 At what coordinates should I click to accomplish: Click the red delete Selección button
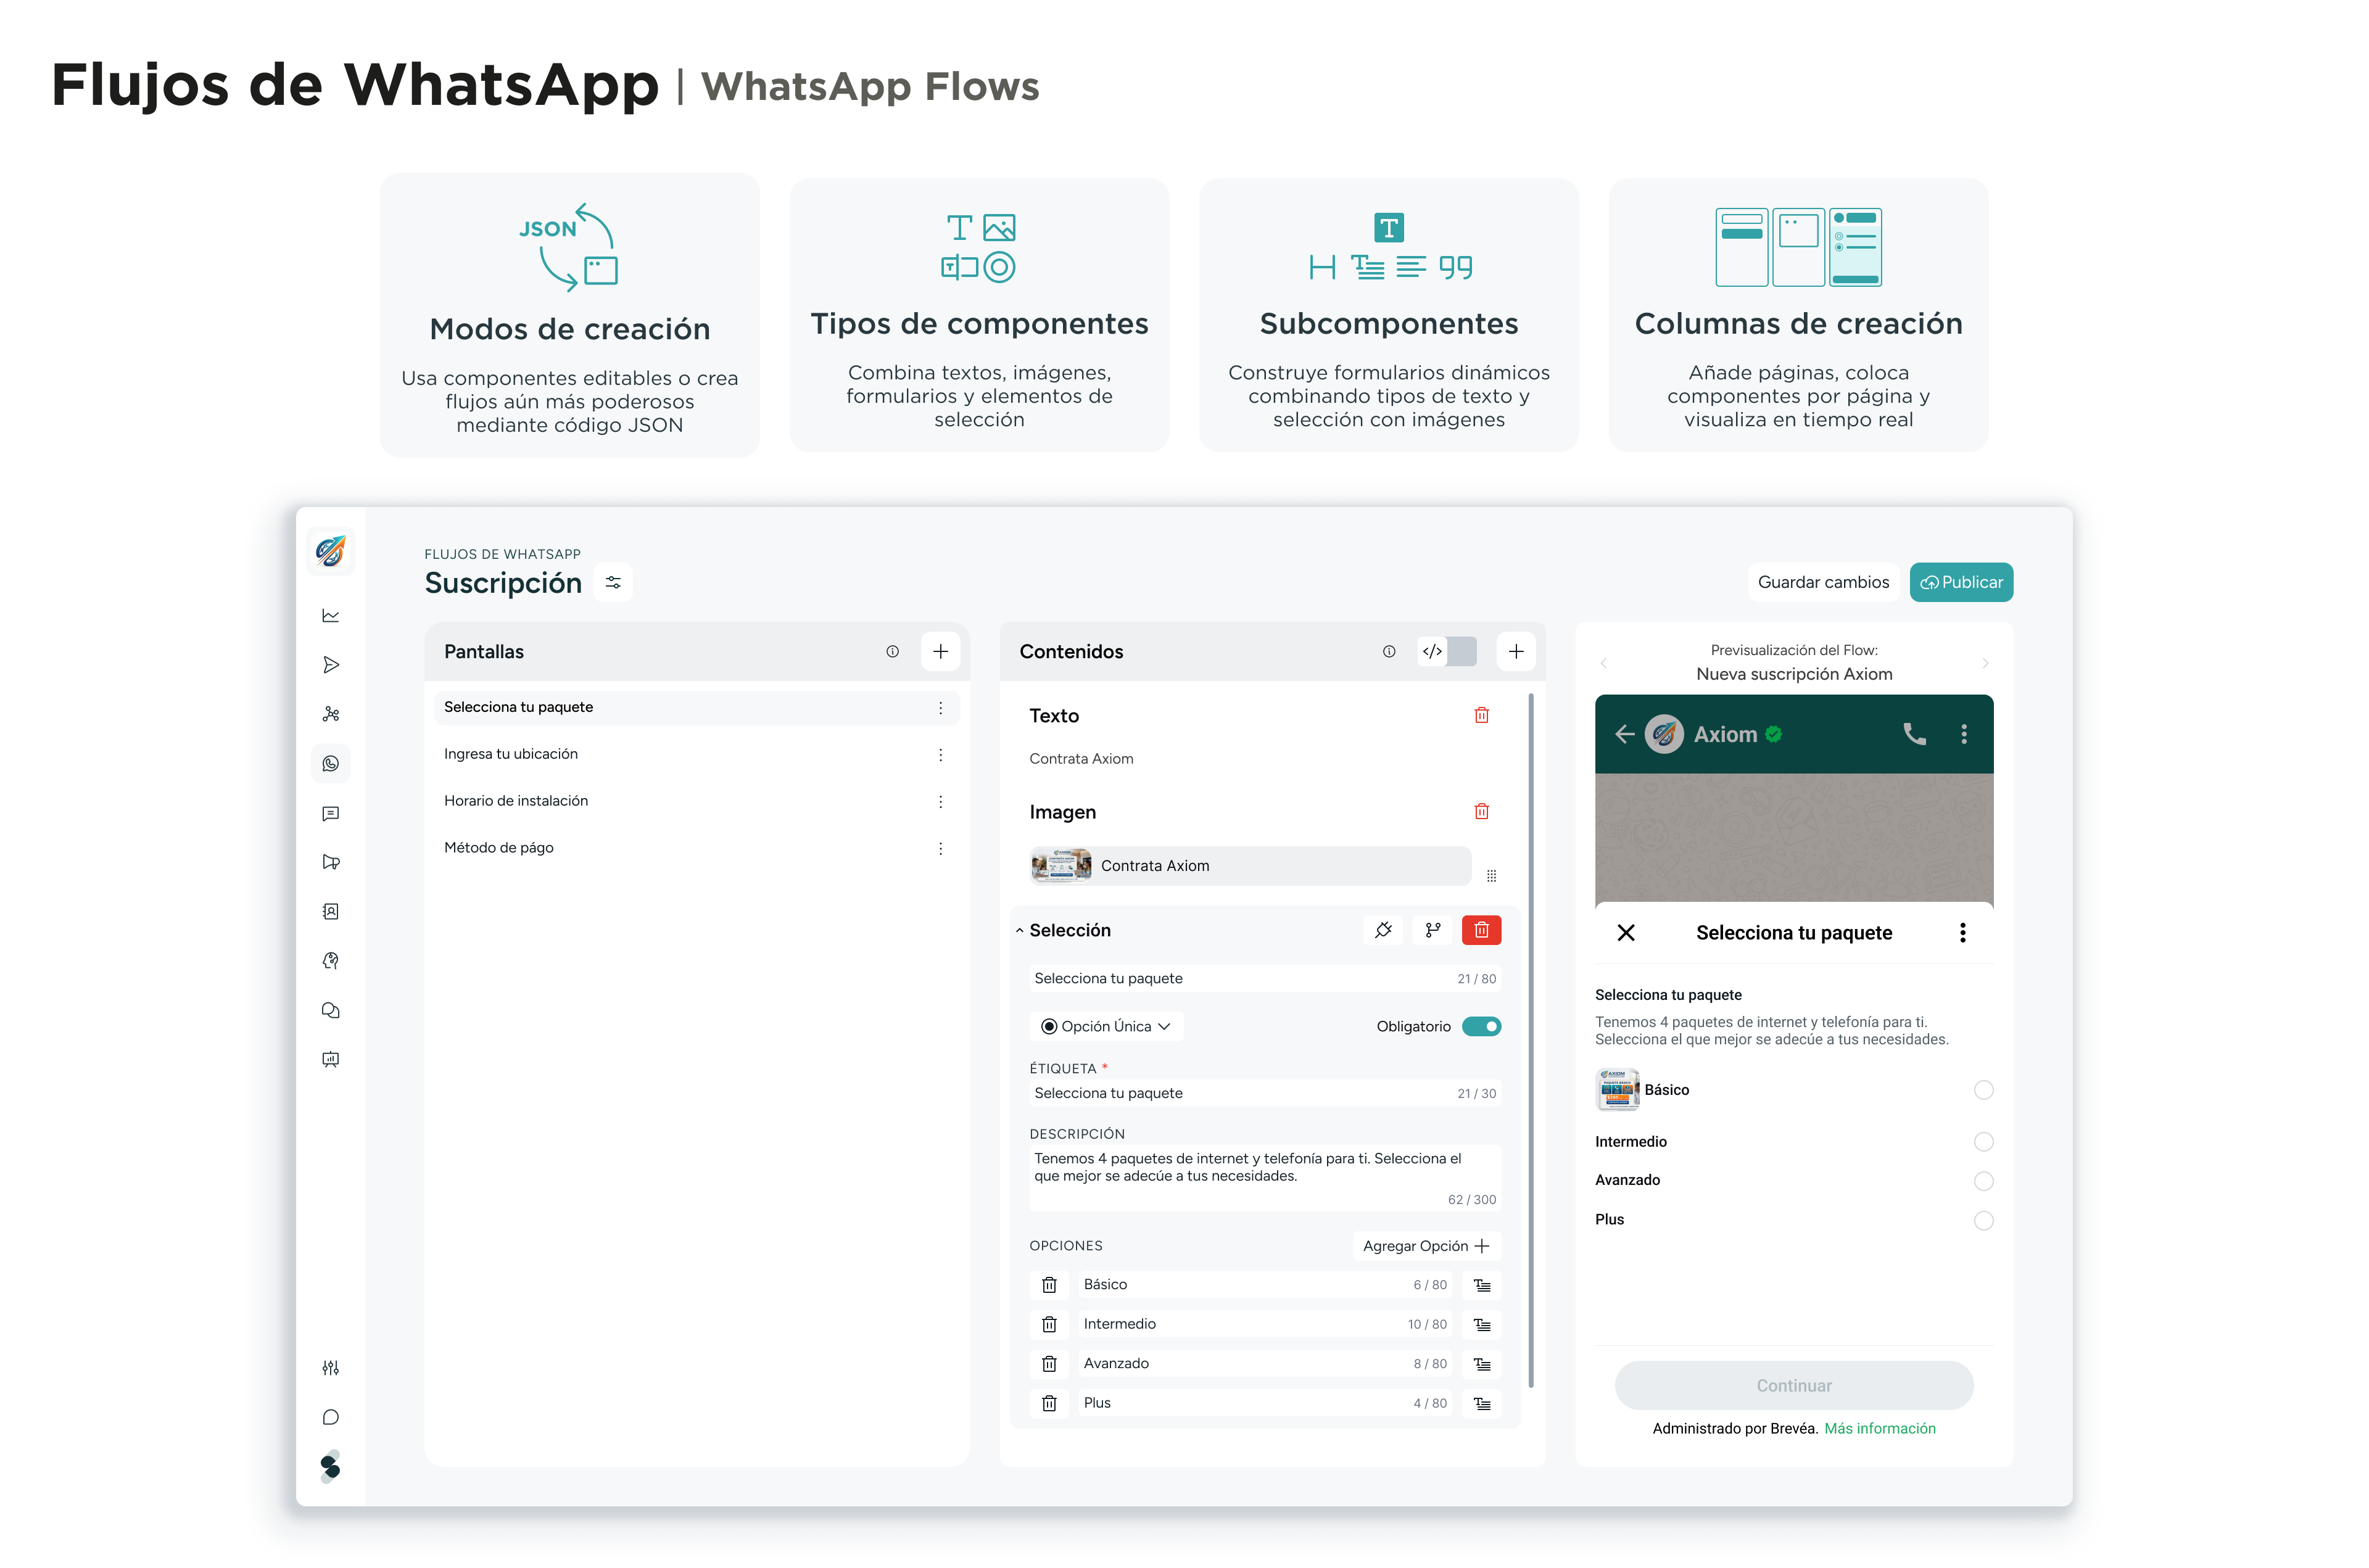click(x=1481, y=930)
